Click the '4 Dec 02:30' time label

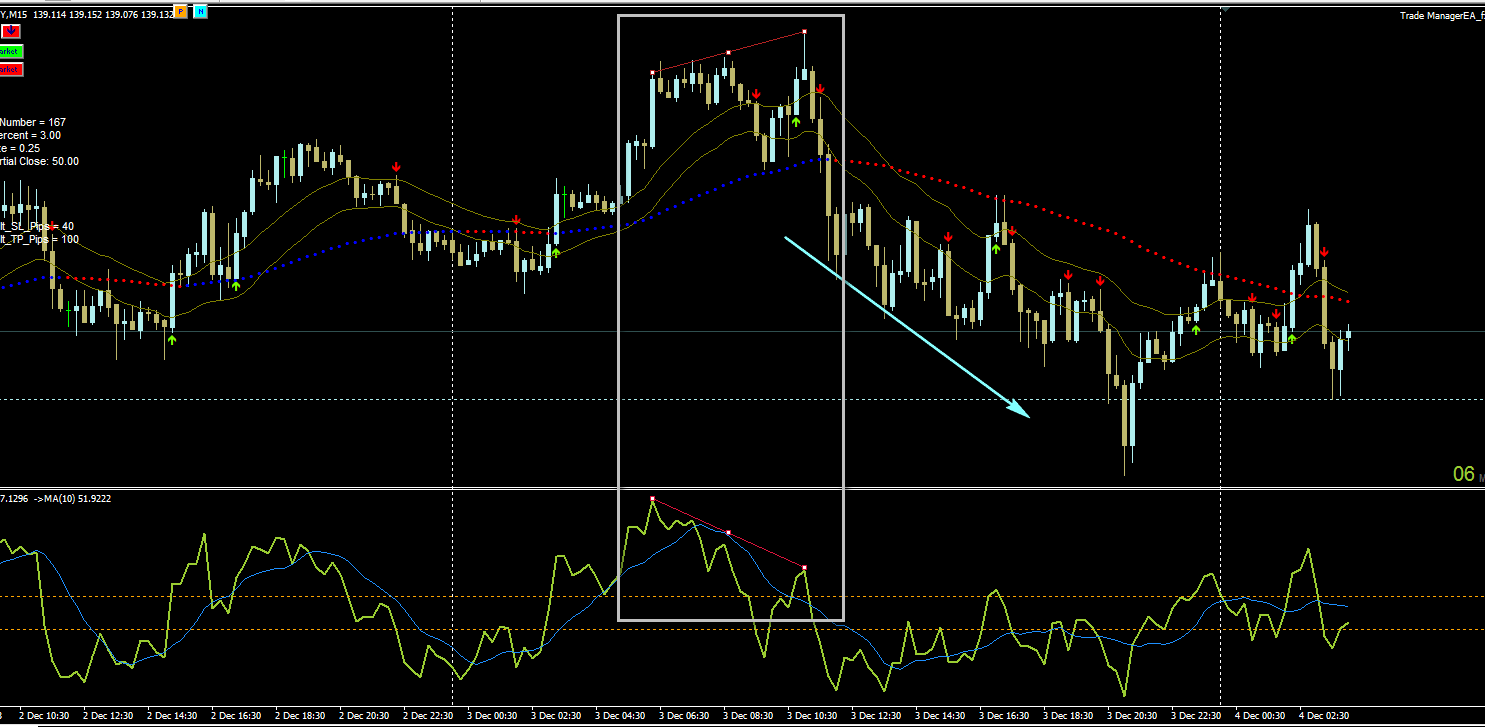pos(1322,716)
